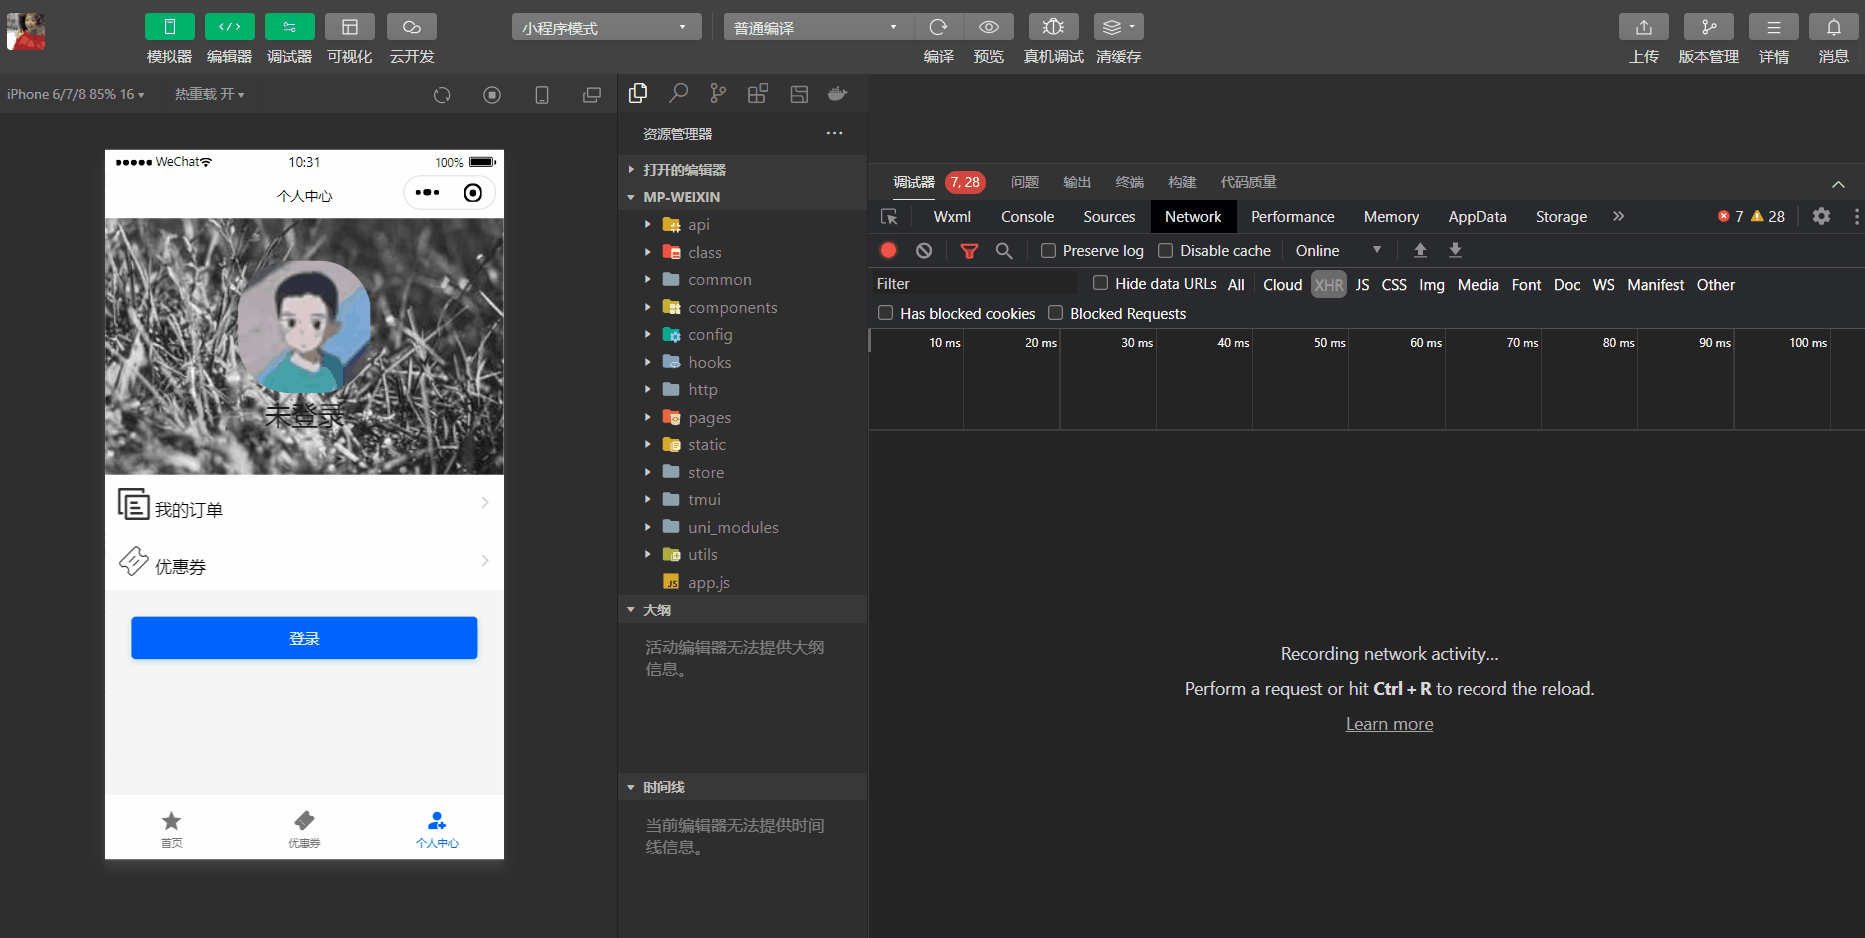Click the simulator toggle icon in toolbar
This screenshot has height=938, width=1865.
169,27
